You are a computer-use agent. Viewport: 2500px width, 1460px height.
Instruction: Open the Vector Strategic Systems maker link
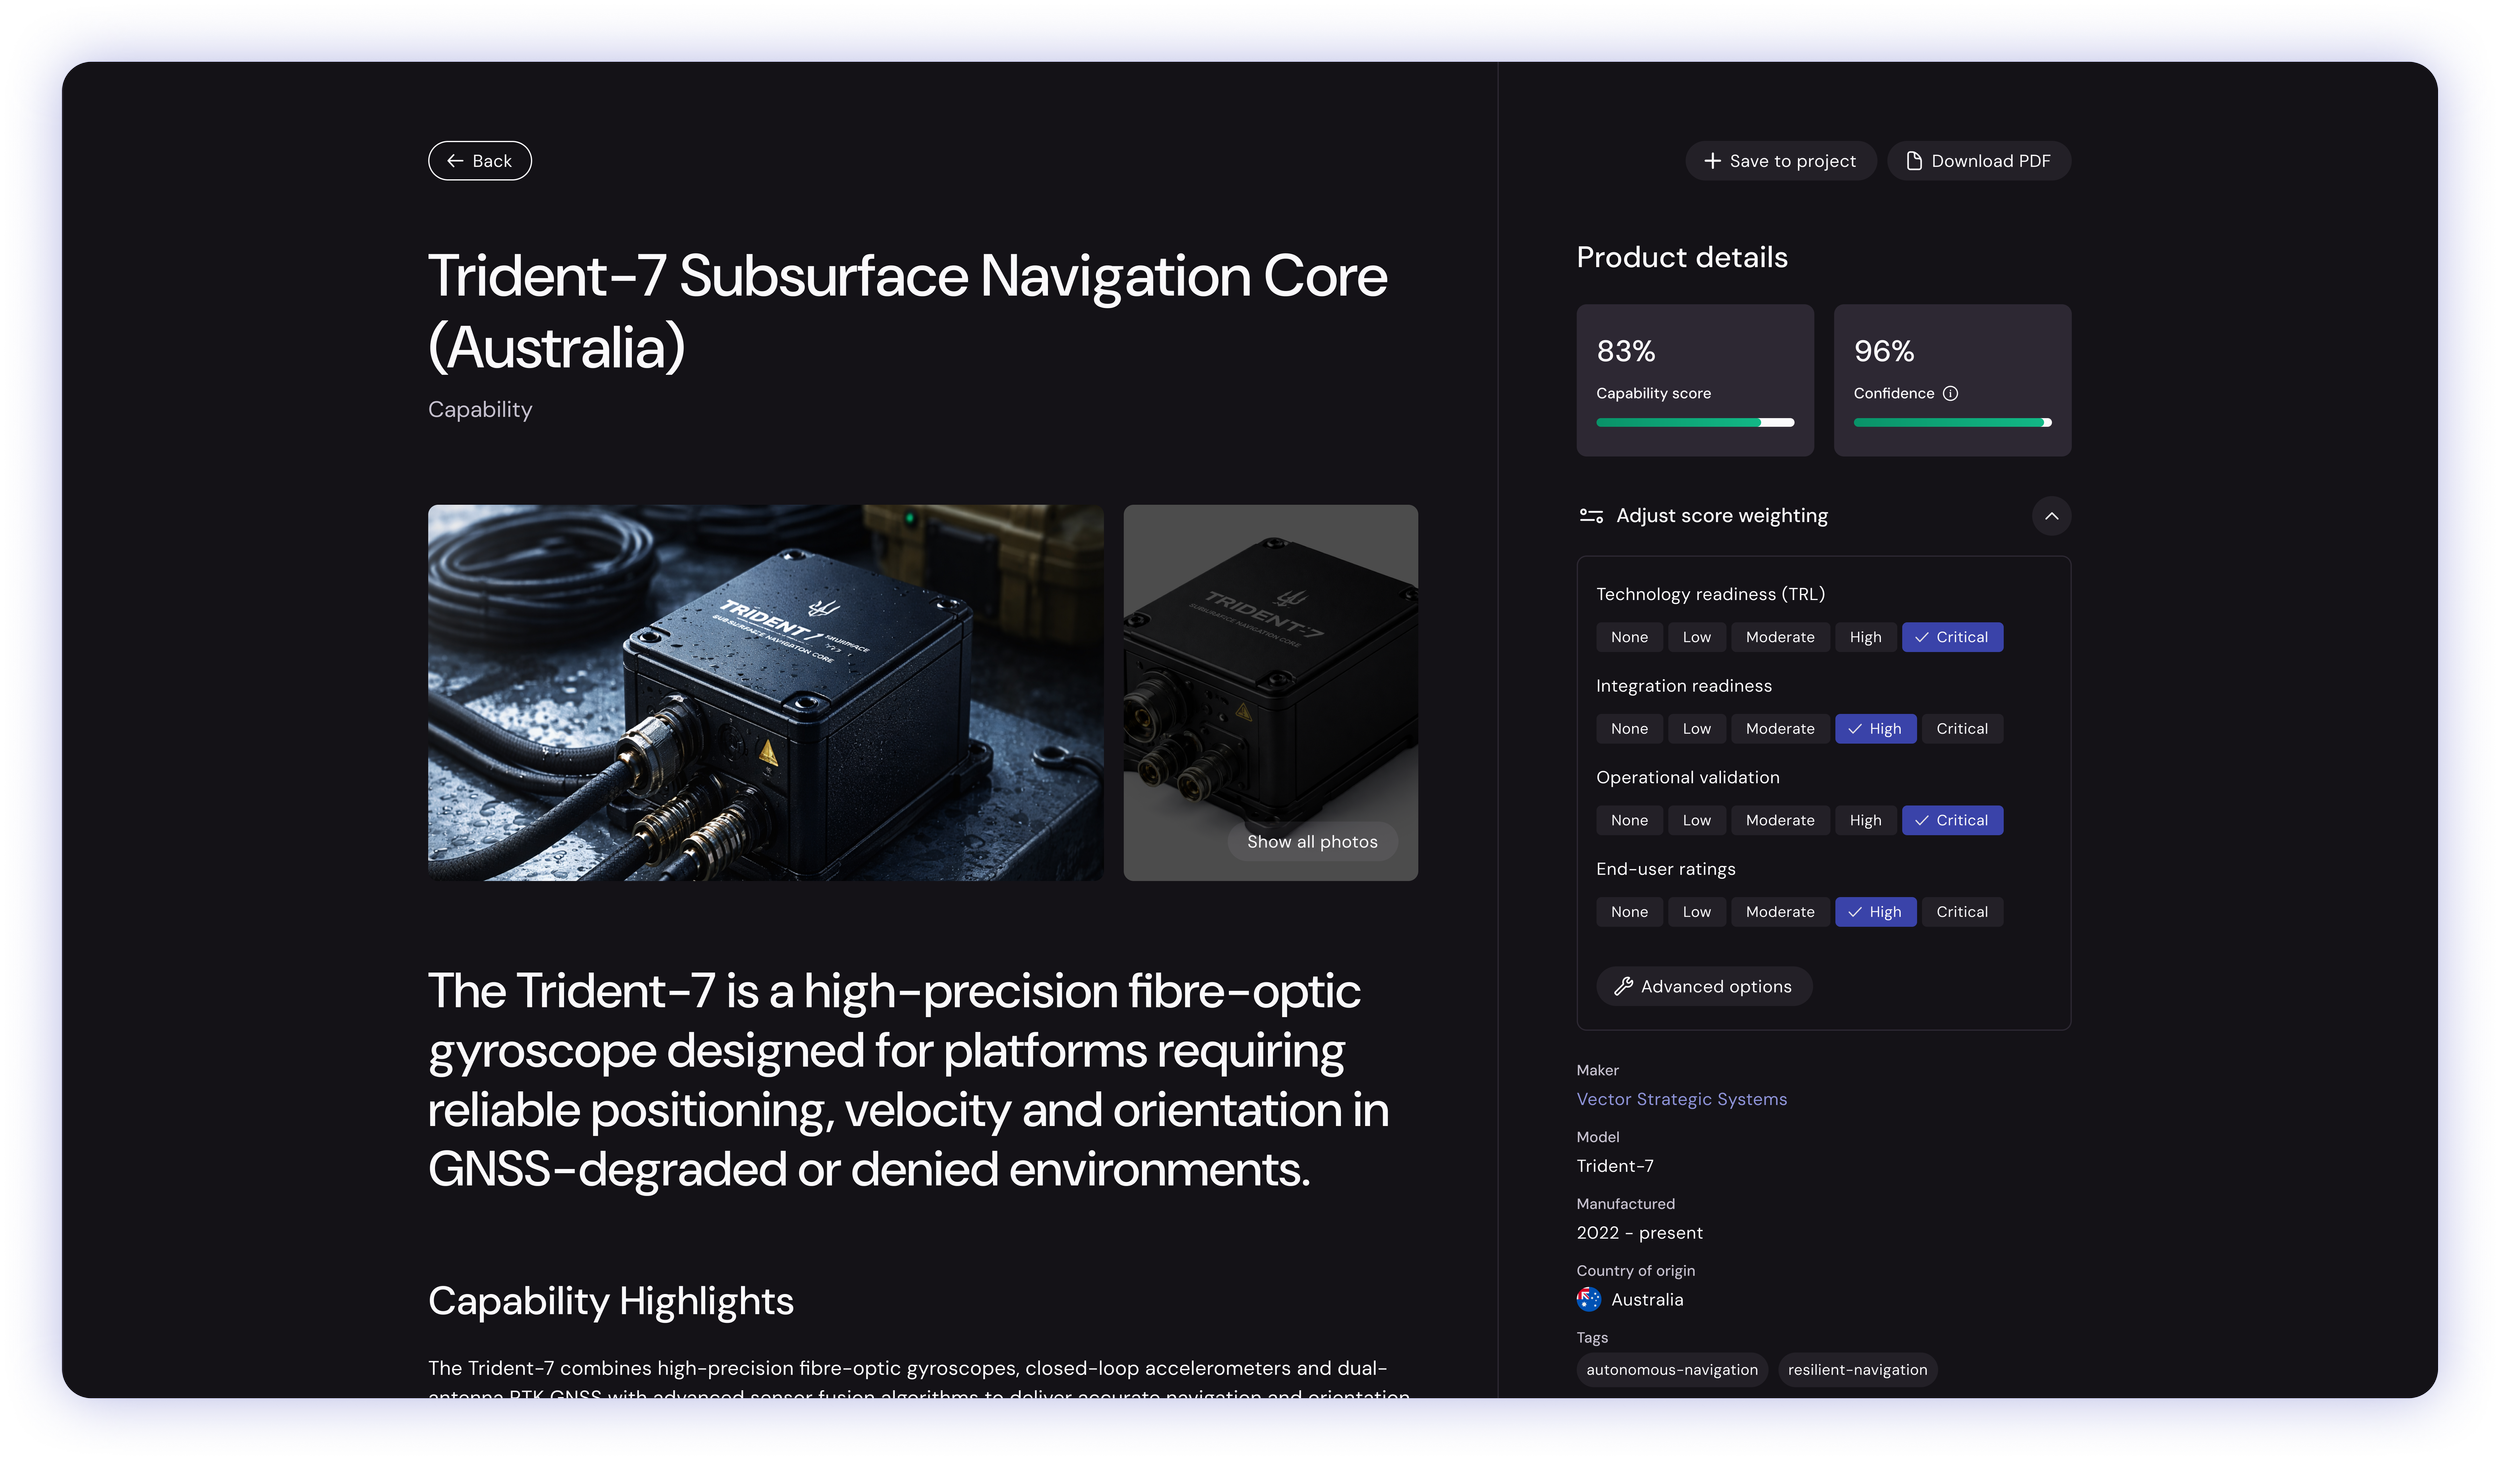tap(1681, 1099)
